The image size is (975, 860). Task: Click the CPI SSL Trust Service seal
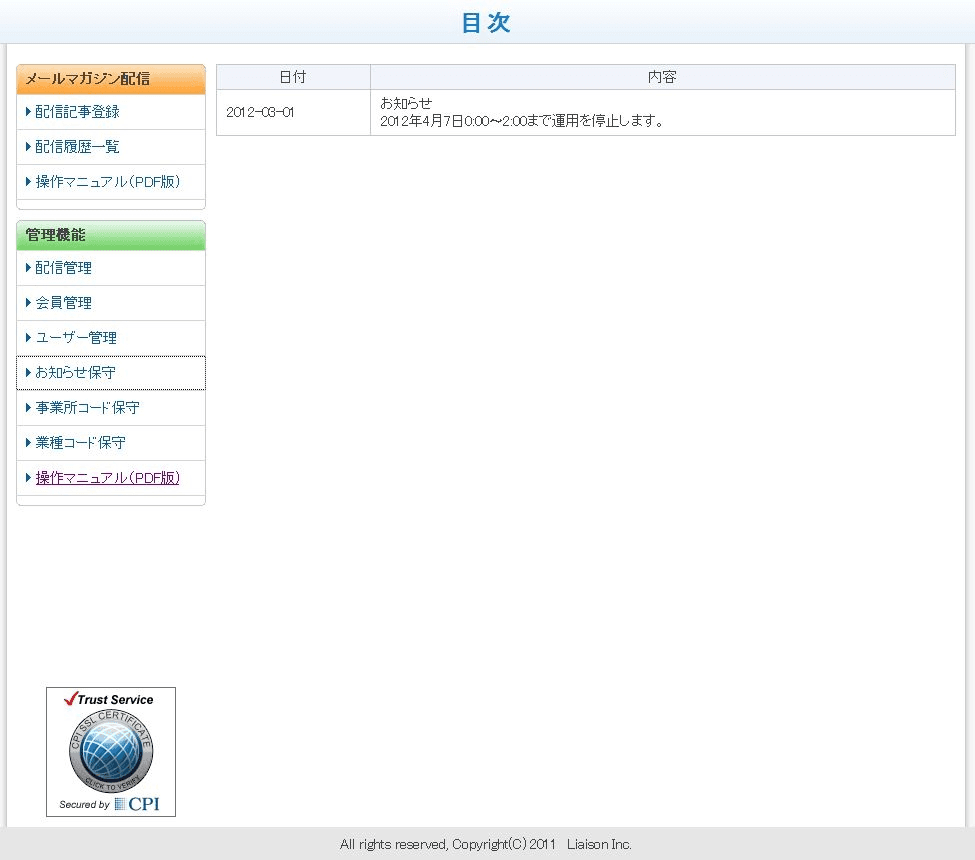pyautogui.click(x=111, y=752)
